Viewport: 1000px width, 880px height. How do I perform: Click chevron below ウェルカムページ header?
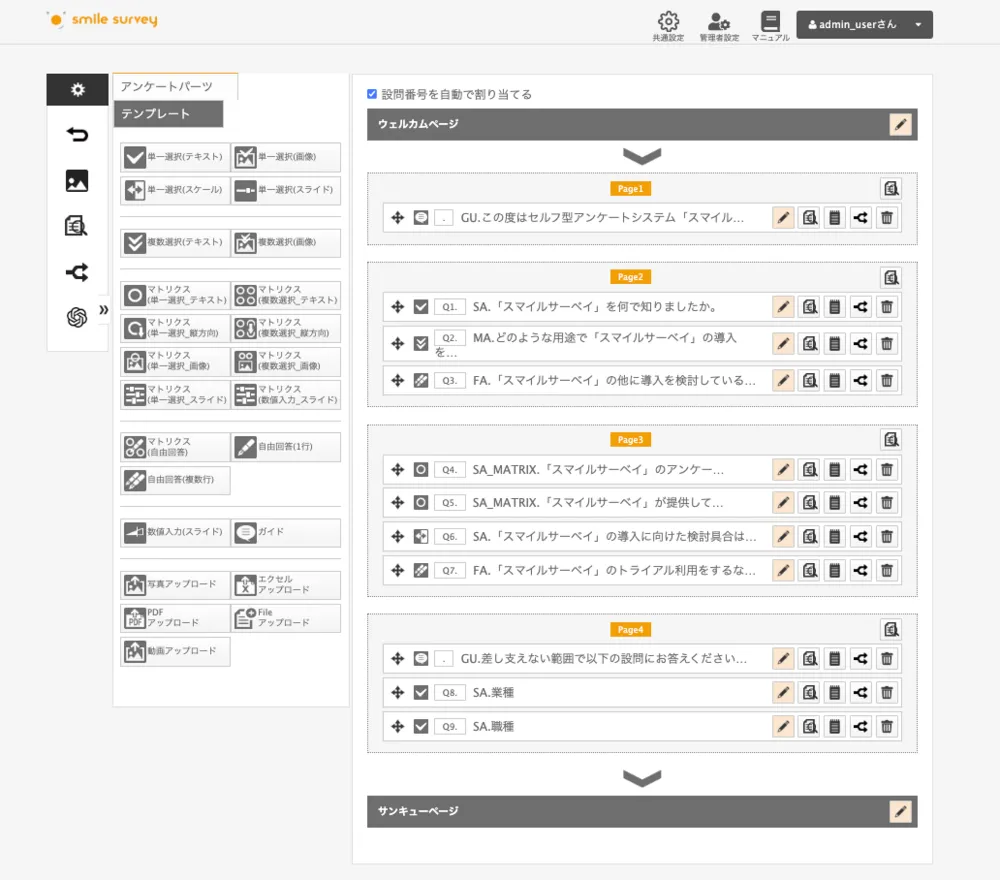point(641,157)
